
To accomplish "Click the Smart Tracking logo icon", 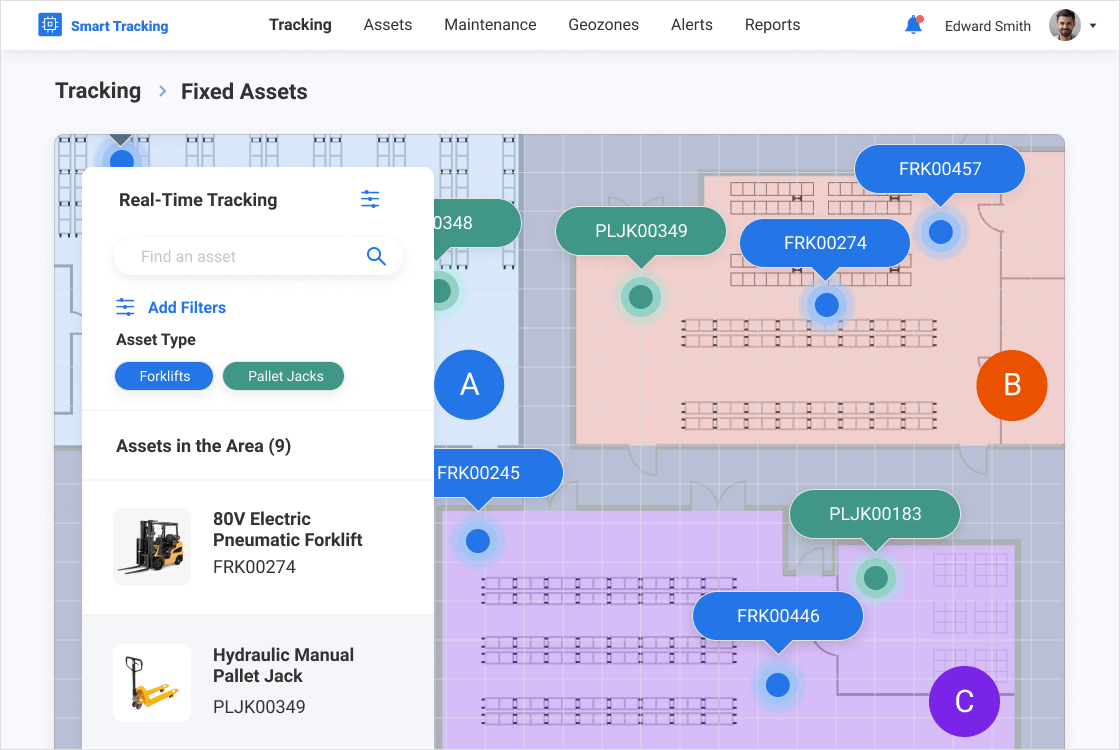I will point(50,25).
